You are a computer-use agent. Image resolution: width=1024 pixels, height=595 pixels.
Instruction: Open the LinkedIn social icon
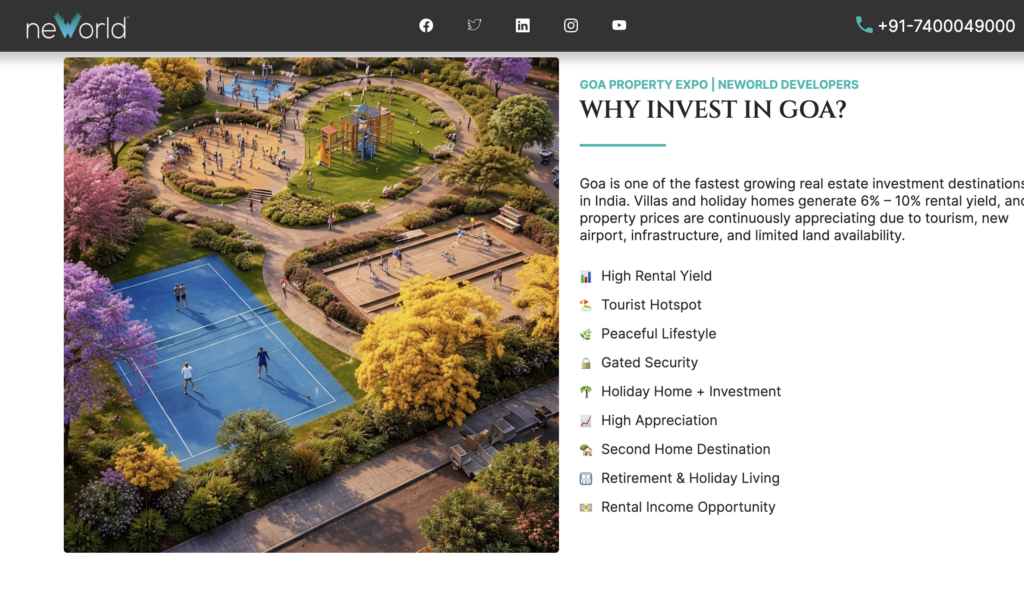pyautogui.click(x=522, y=26)
